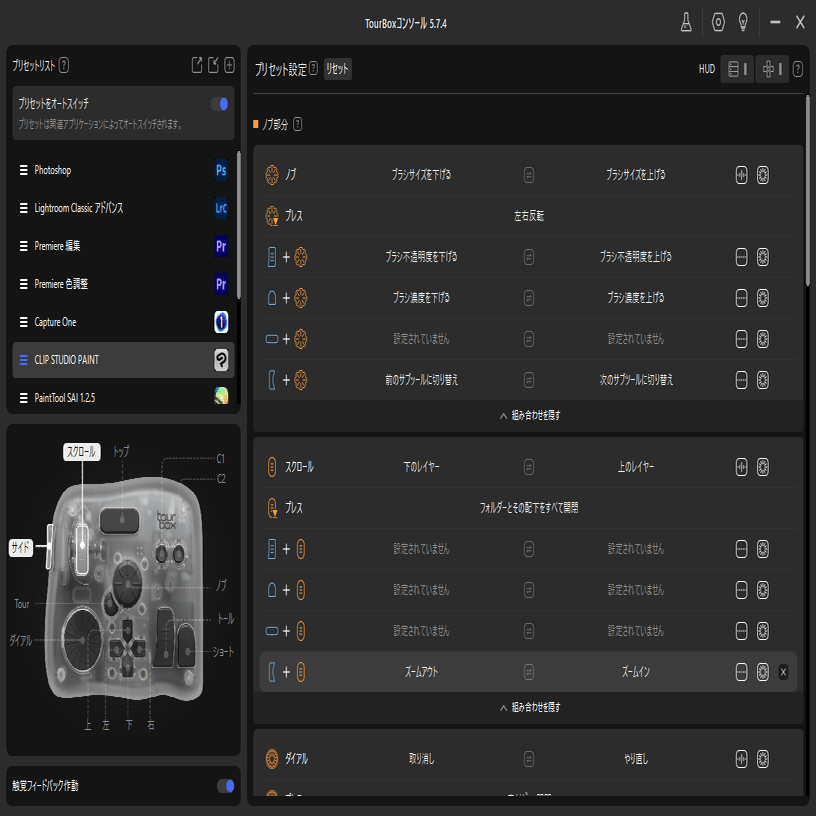Click the lab flask icon in title bar
This screenshot has width=816, height=816.
[x=686, y=22]
